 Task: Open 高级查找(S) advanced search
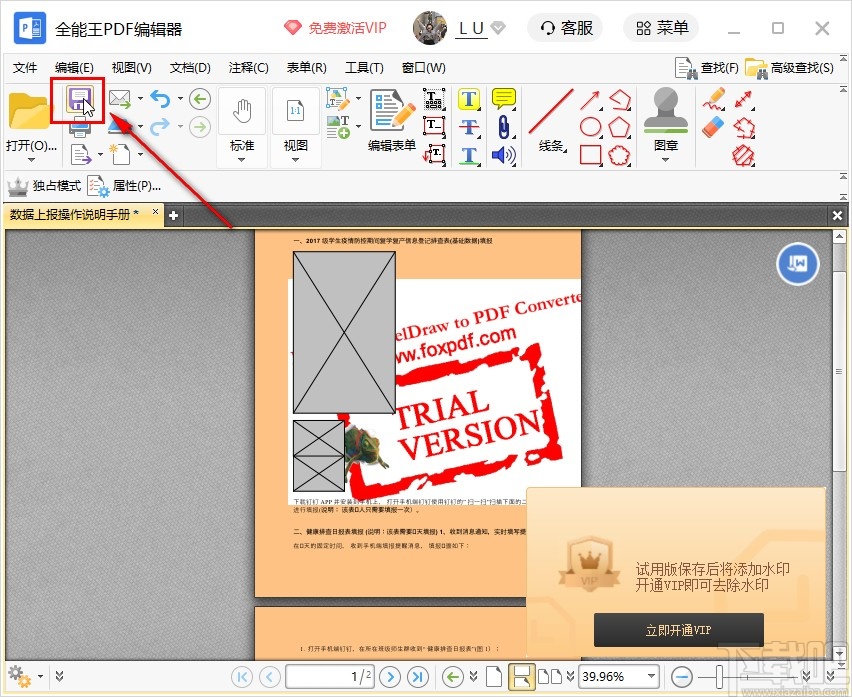[790, 68]
